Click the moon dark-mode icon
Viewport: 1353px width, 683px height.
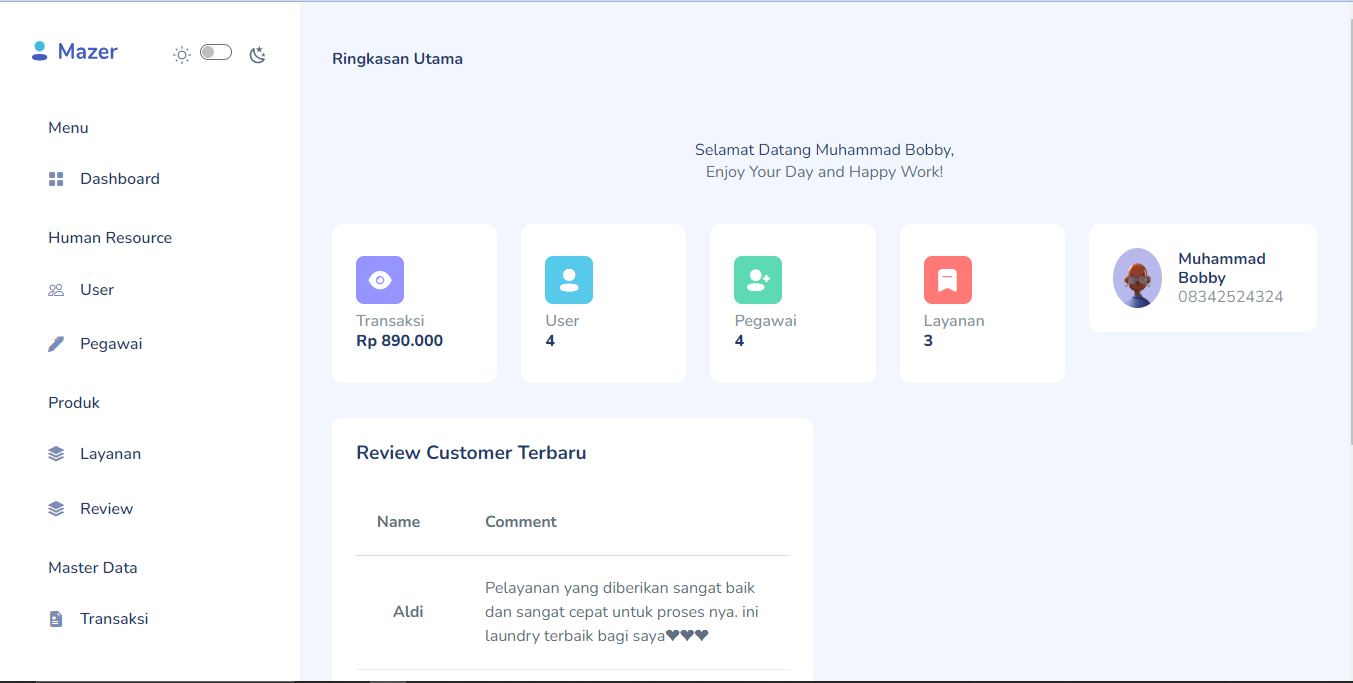(x=258, y=55)
